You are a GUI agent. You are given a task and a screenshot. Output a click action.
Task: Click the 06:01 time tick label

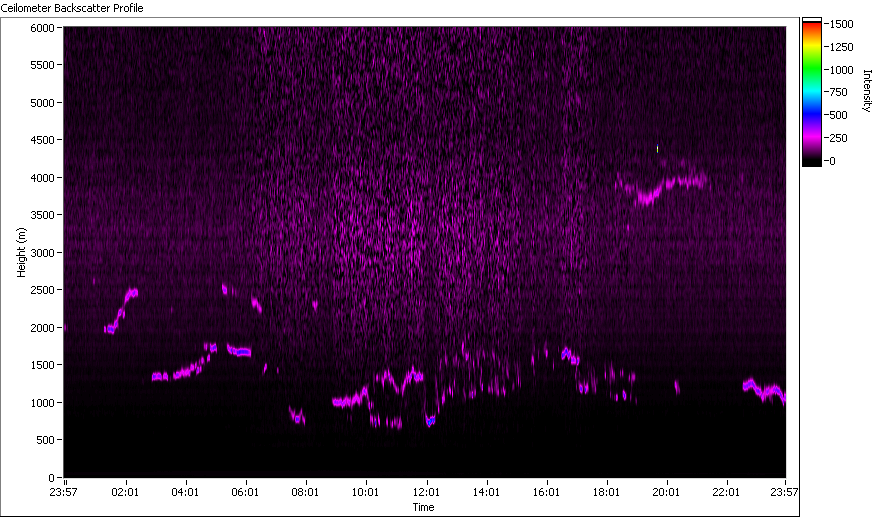pos(245,492)
